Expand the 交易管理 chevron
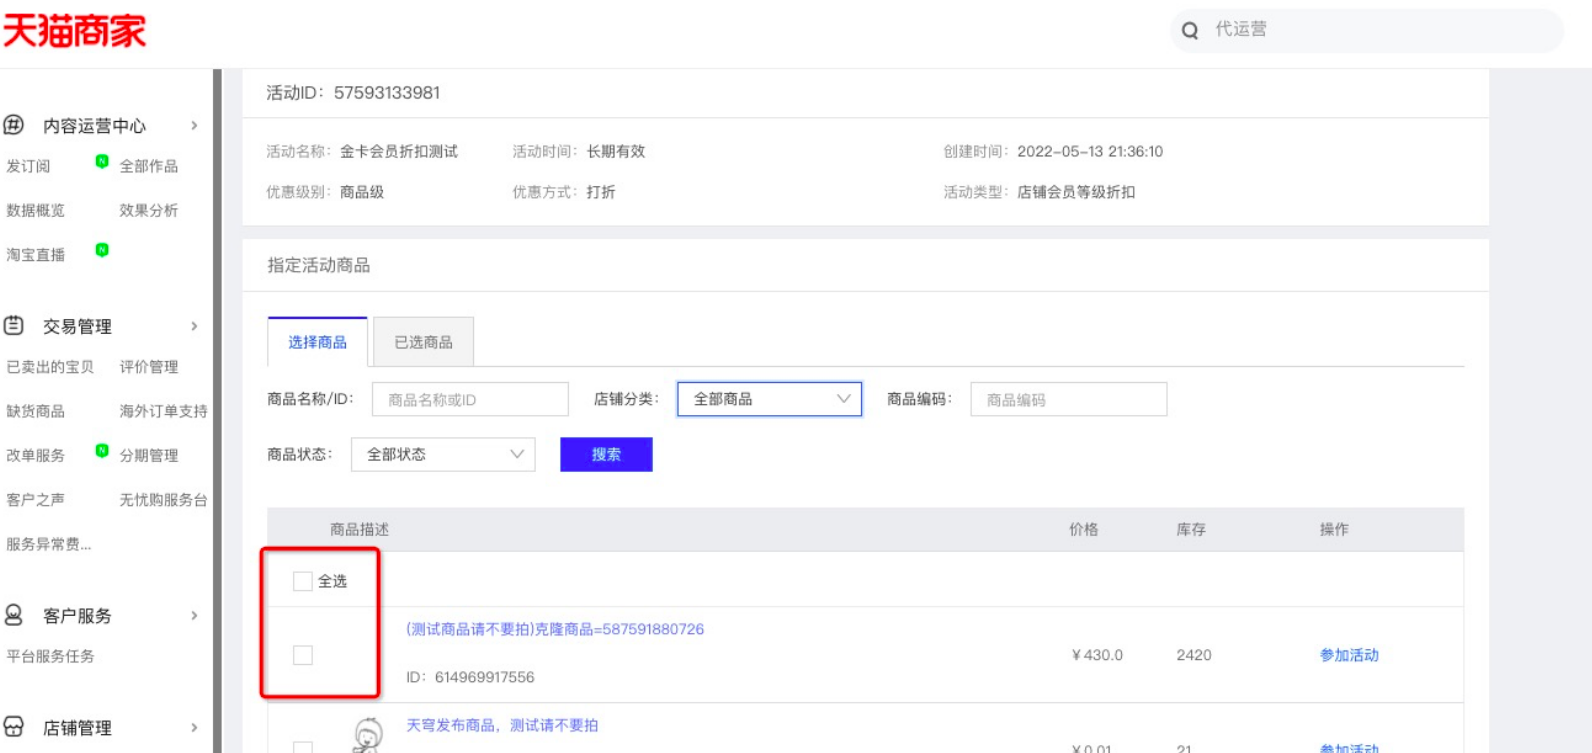Viewport: 1592px width, 753px height. click(x=194, y=326)
